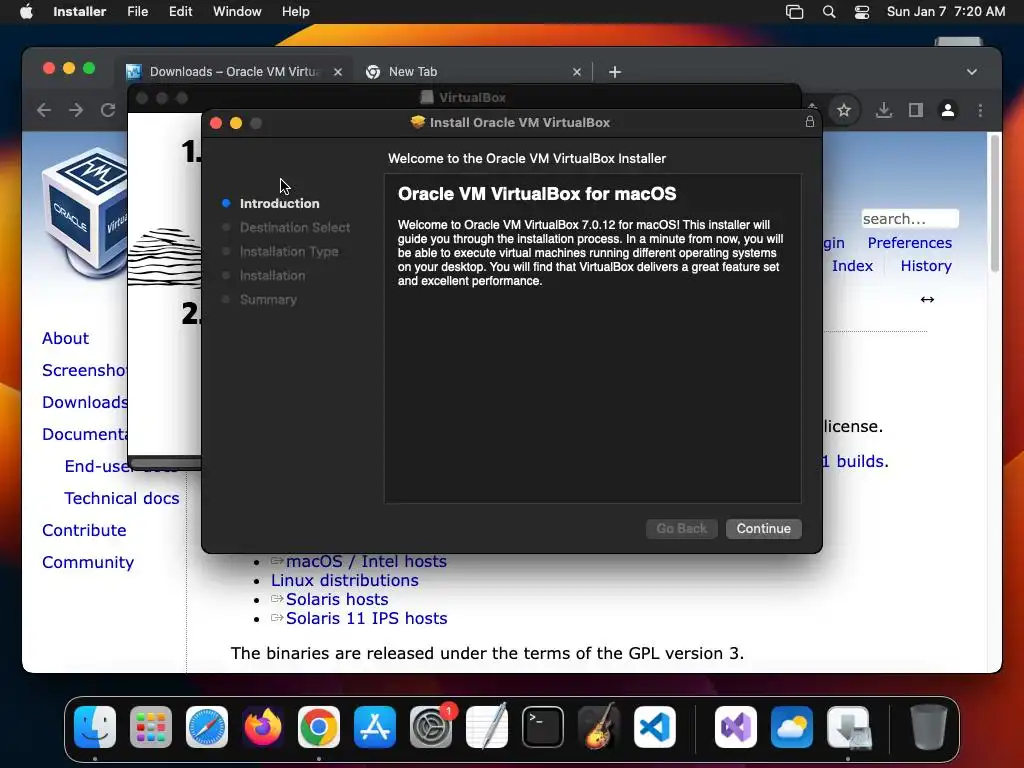This screenshot has width=1024, height=768.
Task: Open the History link on webpage
Action: click(x=926, y=266)
